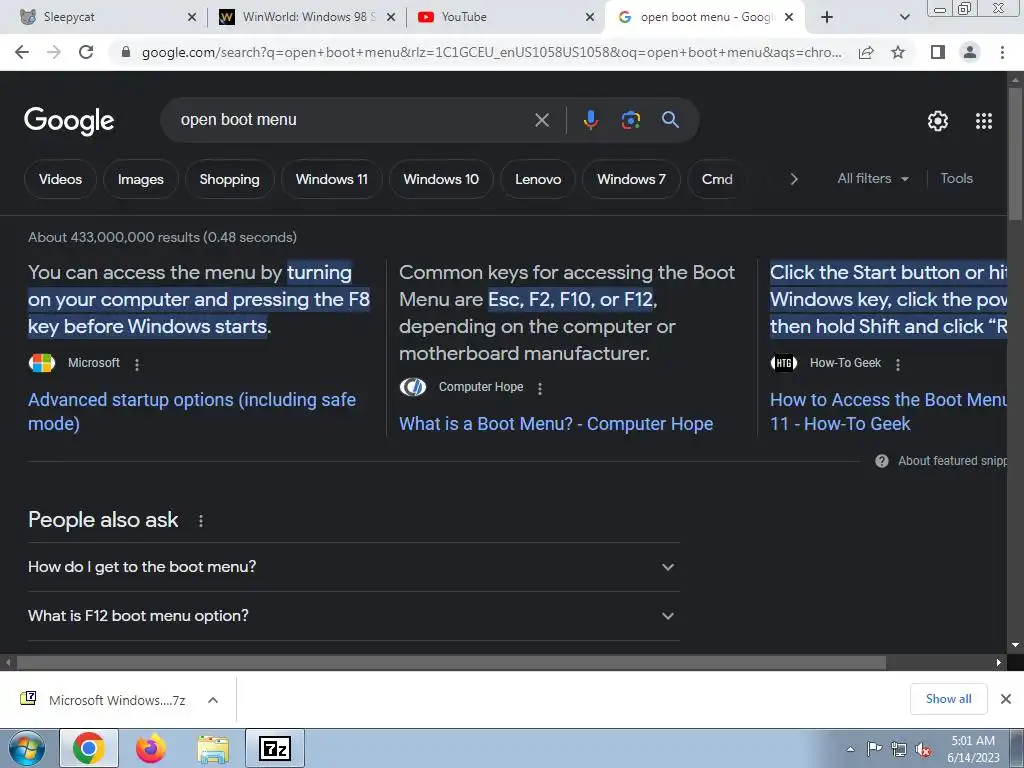Filter results by Videos
1024x768 pixels.
(60, 179)
